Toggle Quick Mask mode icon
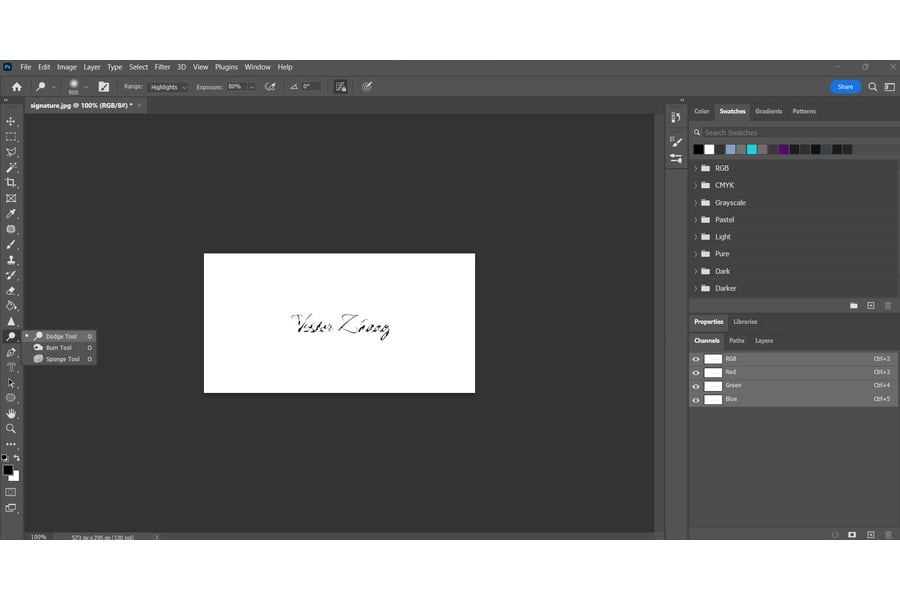900x600 pixels. click(x=11, y=492)
